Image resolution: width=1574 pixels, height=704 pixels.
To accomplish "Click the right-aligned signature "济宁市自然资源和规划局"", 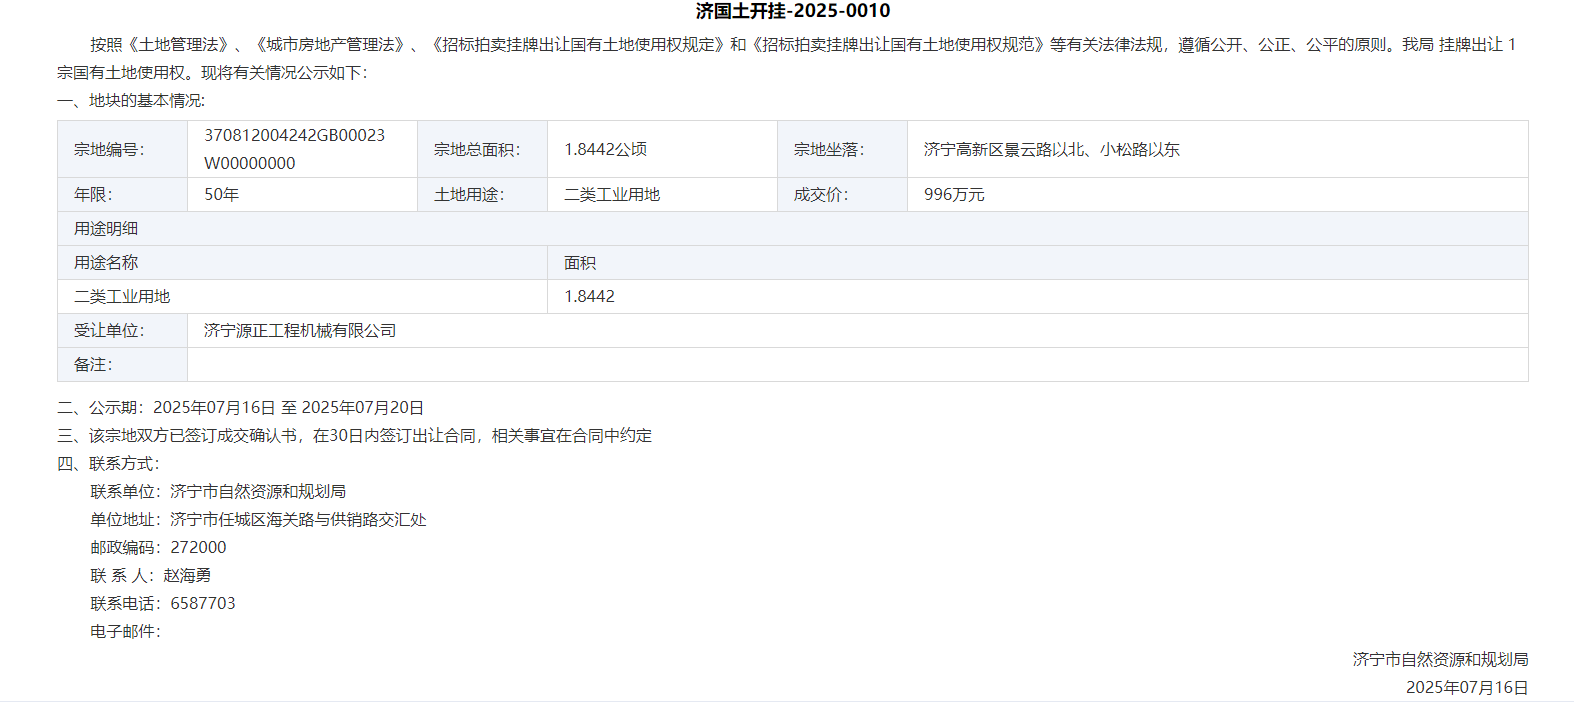I will point(1440,660).
